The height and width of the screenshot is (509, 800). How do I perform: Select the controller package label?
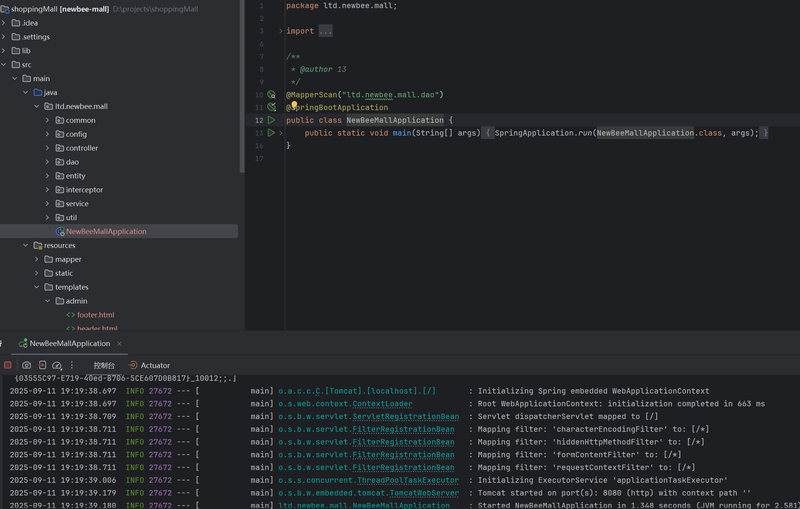click(x=82, y=148)
